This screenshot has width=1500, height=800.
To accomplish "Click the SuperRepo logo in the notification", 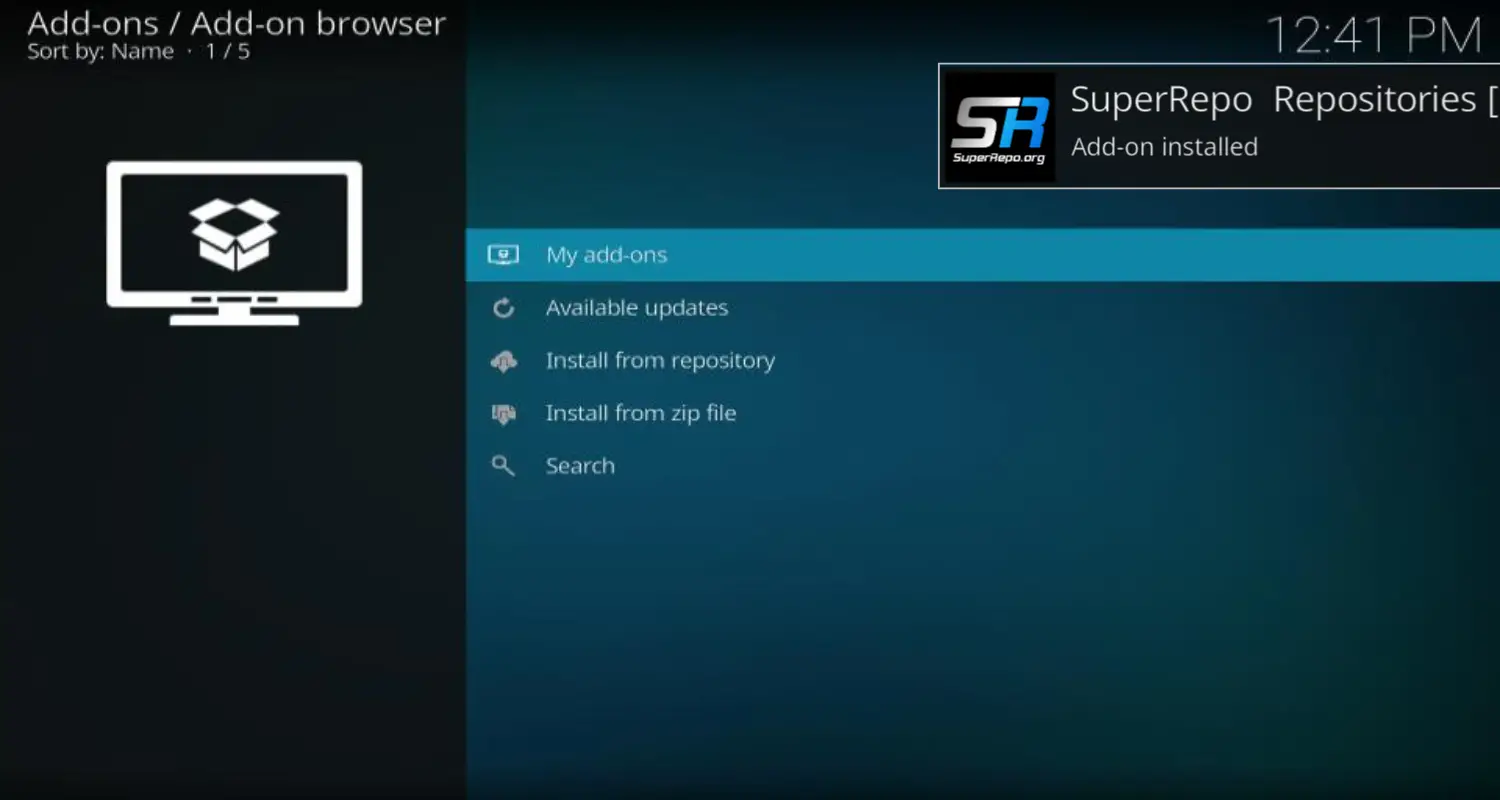I will coord(1000,127).
